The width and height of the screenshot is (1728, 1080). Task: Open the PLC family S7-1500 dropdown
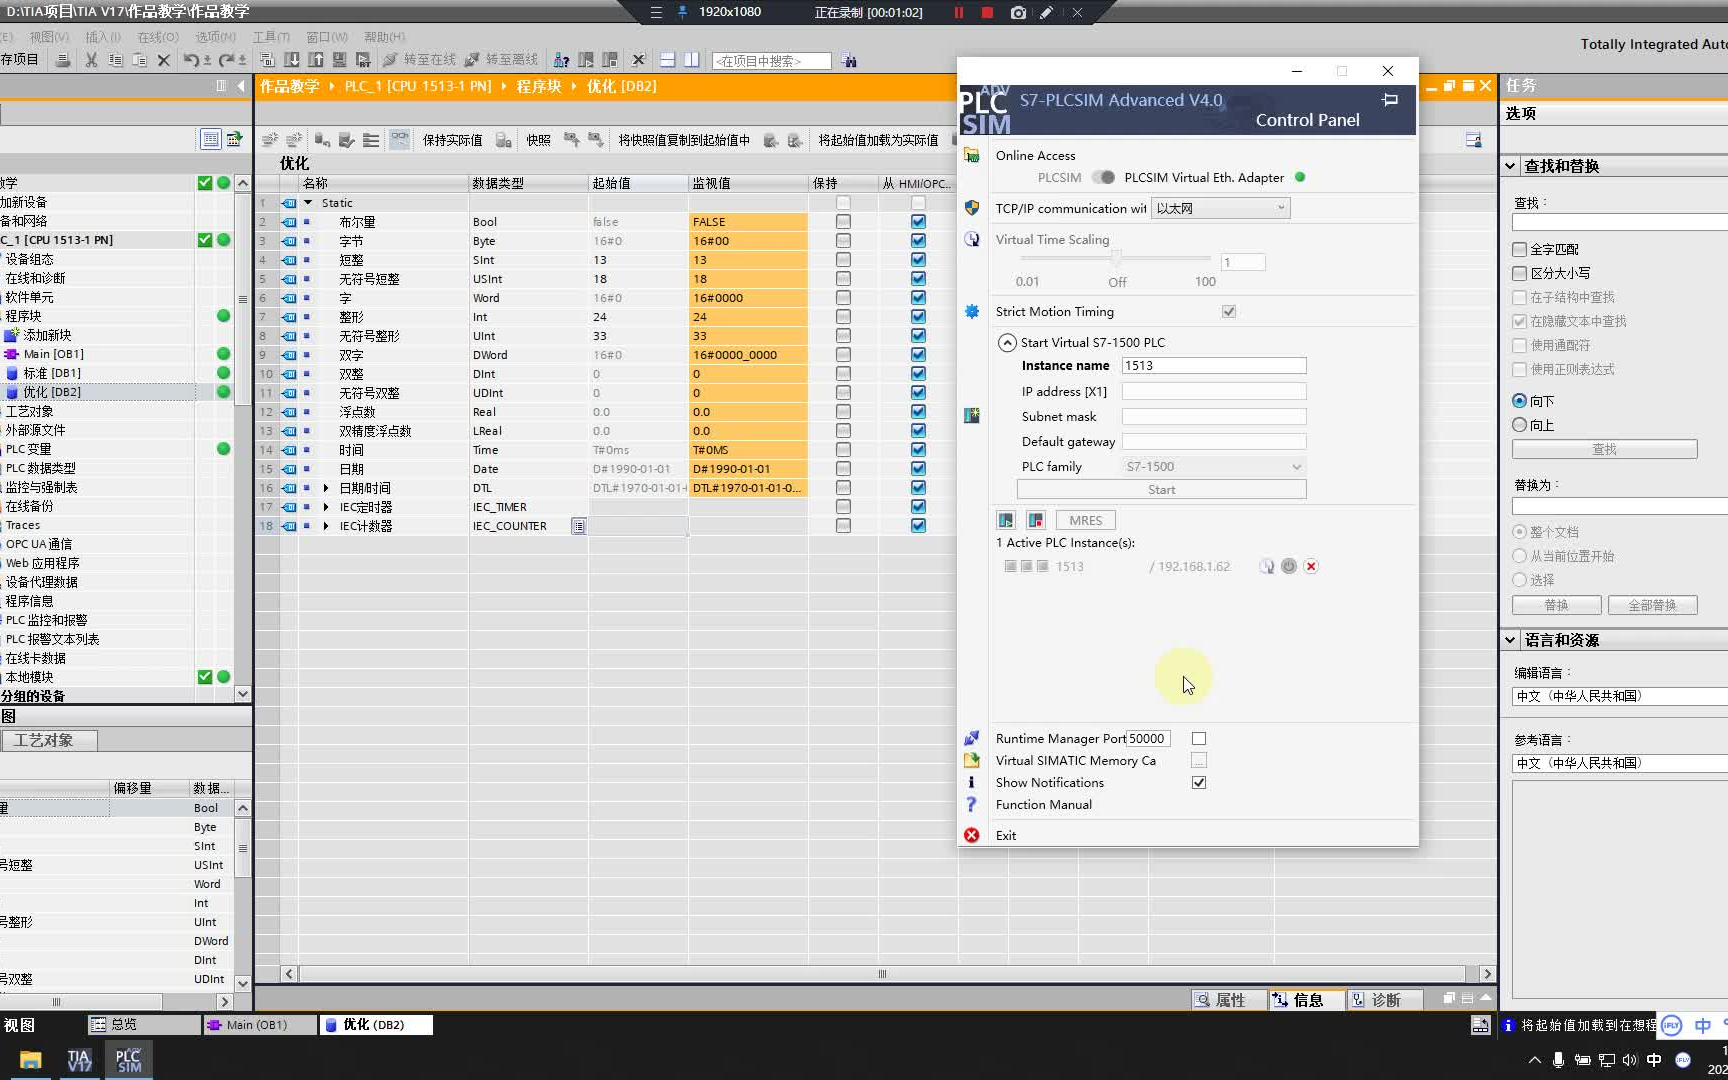pos(1214,467)
